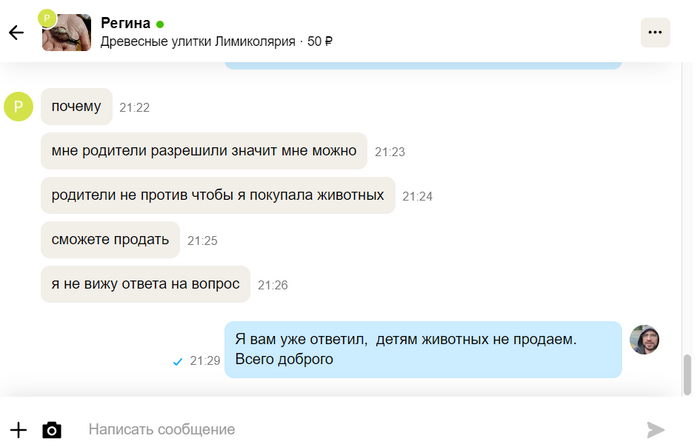Select the blue reply "Я вам уже ответил"
Screen dimensions: 700x447
tap(422, 349)
